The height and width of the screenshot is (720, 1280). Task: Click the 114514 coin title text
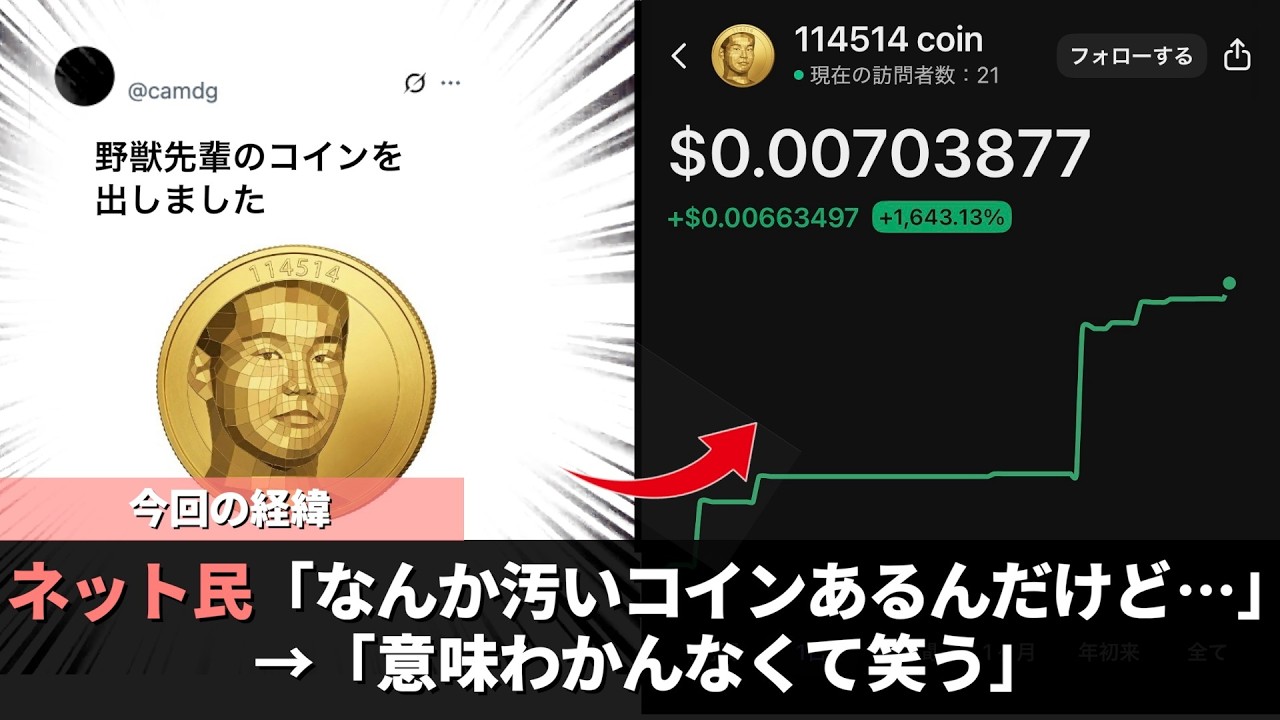[888, 40]
